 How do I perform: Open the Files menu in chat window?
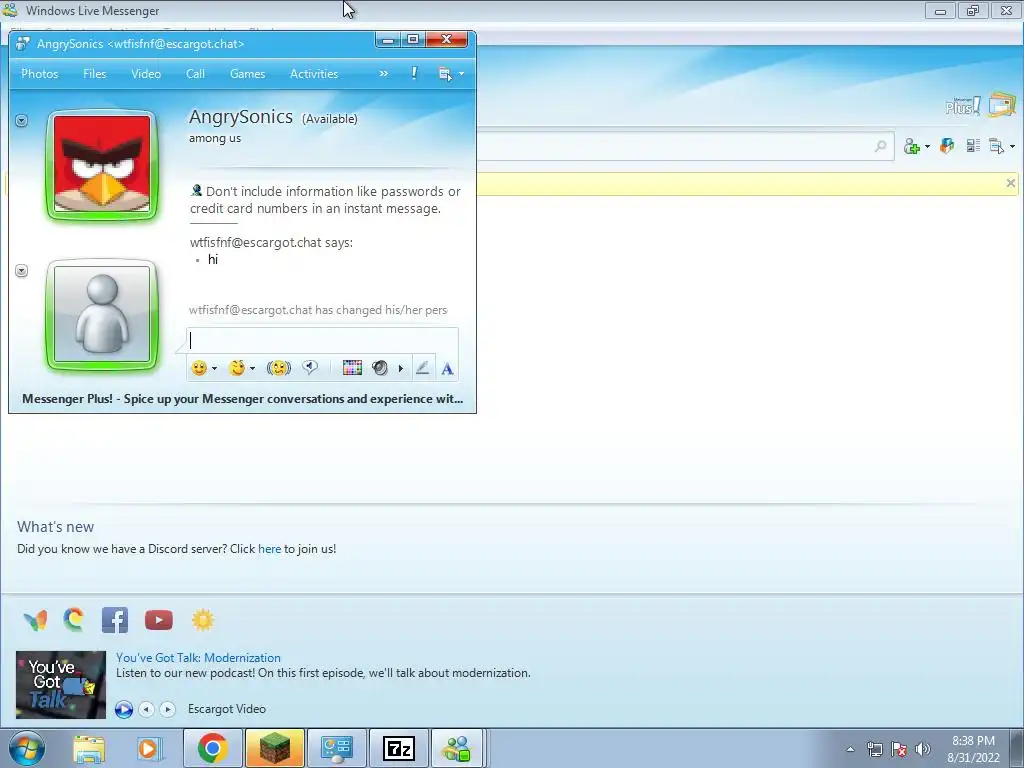coord(94,74)
